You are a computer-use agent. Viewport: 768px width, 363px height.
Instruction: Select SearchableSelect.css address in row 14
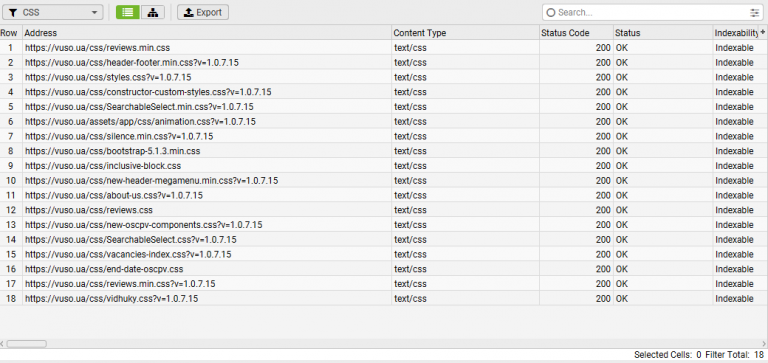pyautogui.click(x=207, y=240)
